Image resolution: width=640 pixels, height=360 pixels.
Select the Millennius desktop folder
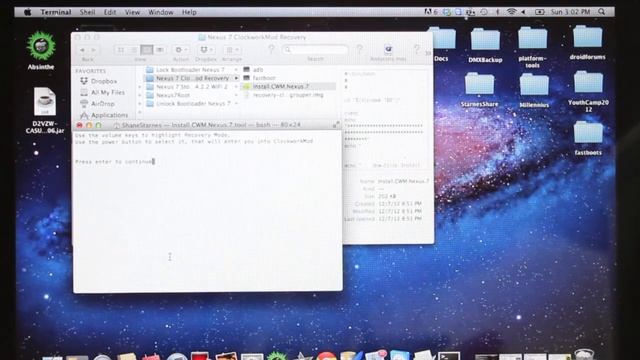point(534,91)
